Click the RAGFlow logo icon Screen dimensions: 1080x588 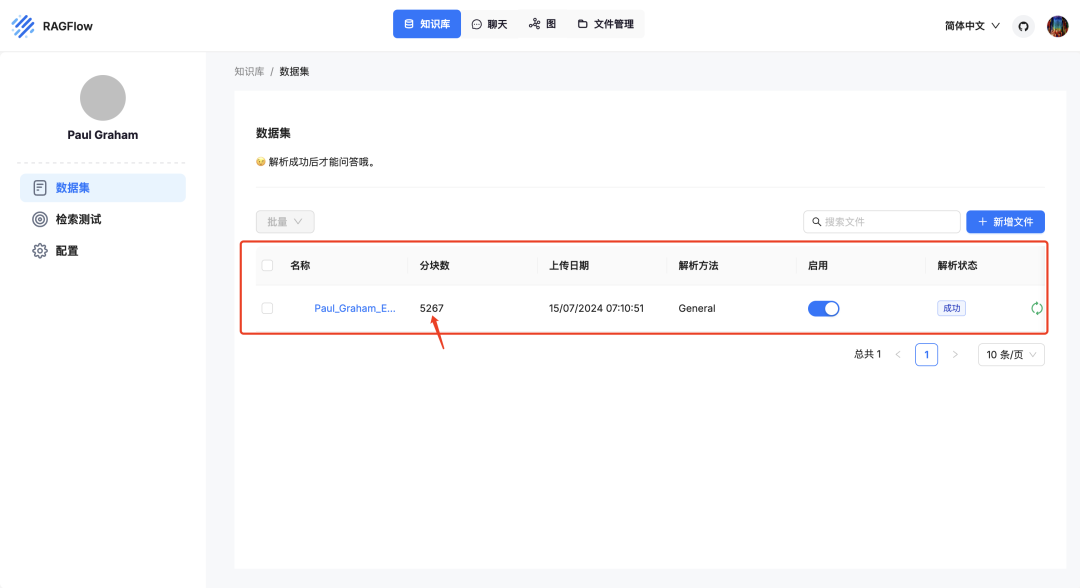coord(21,26)
